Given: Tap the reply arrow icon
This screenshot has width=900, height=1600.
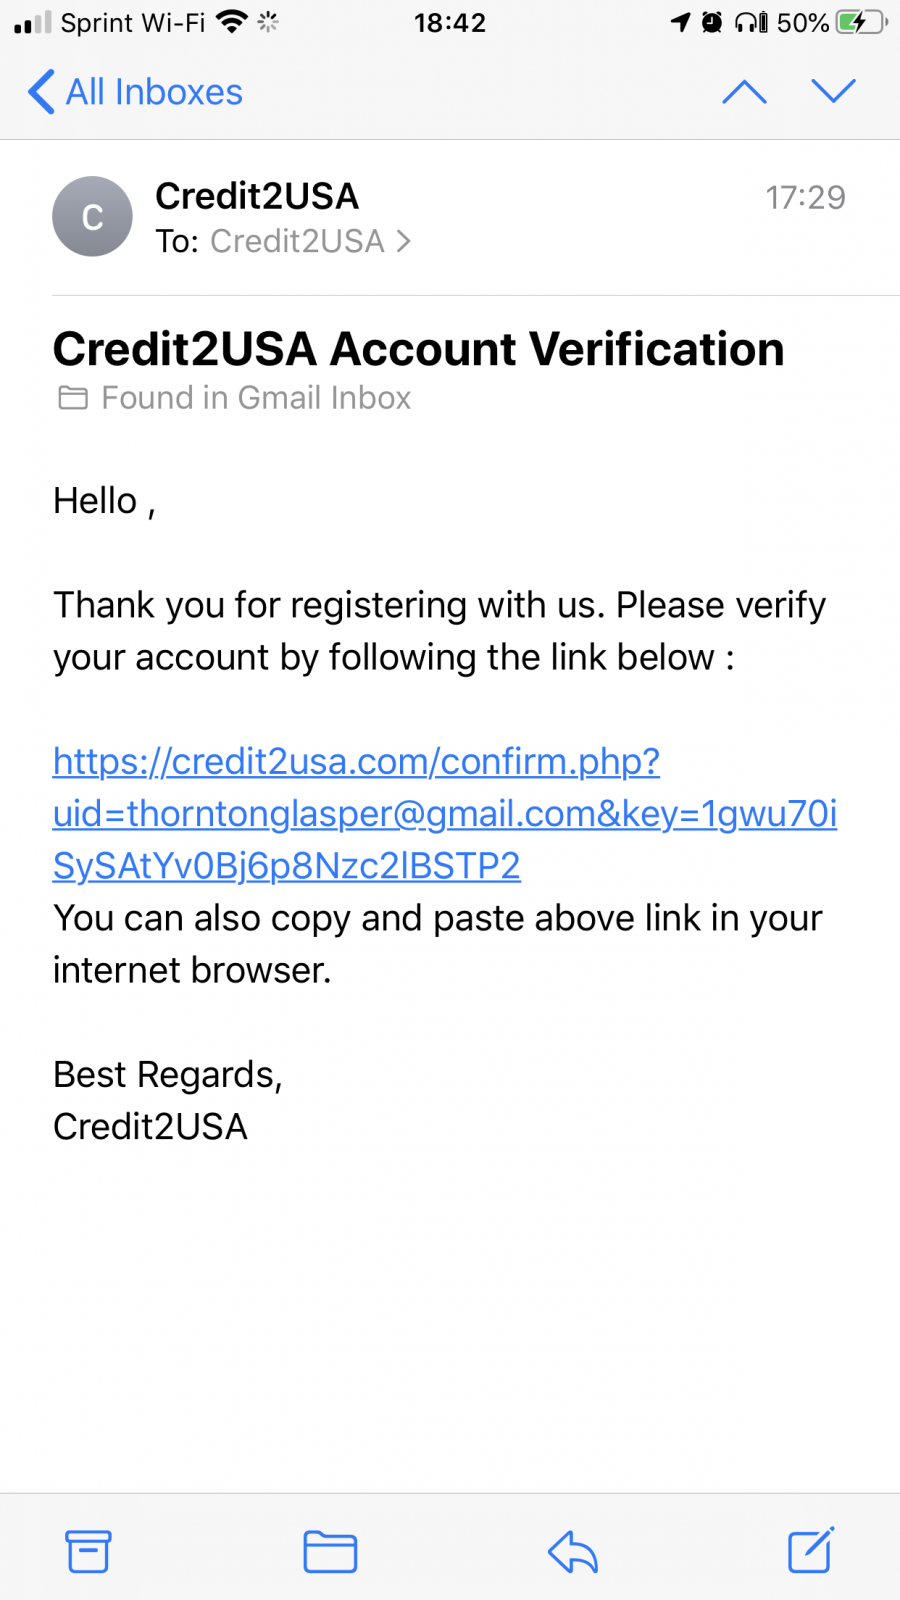Looking at the screenshot, I should [x=573, y=1552].
